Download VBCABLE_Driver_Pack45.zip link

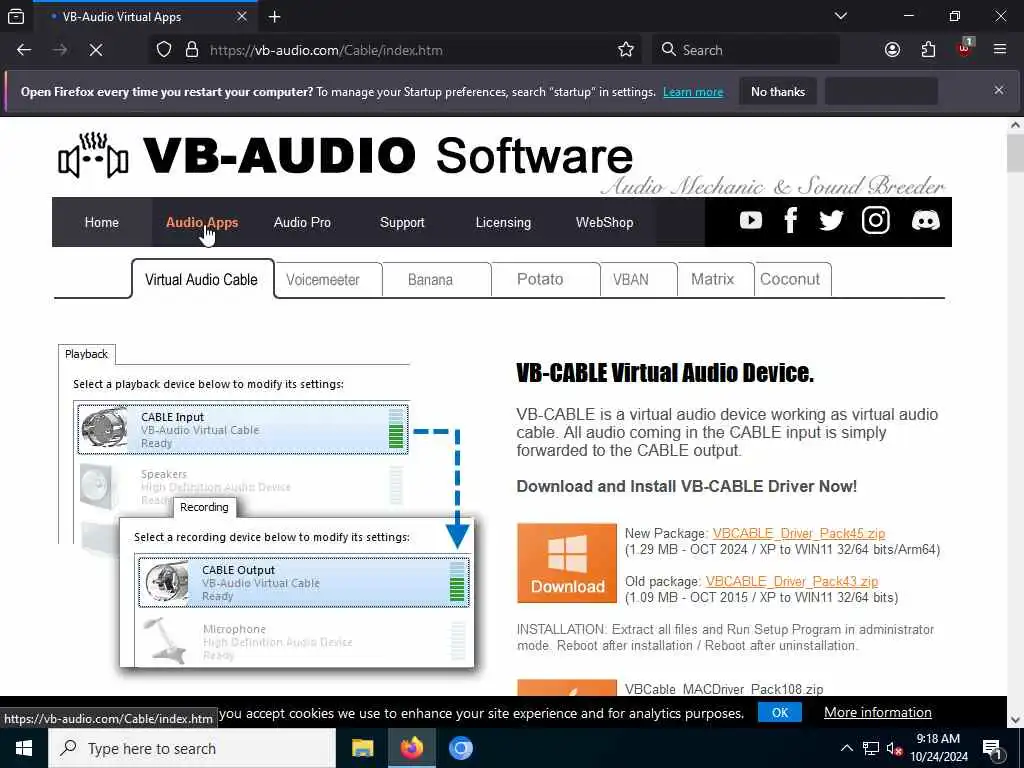pyautogui.click(x=799, y=533)
